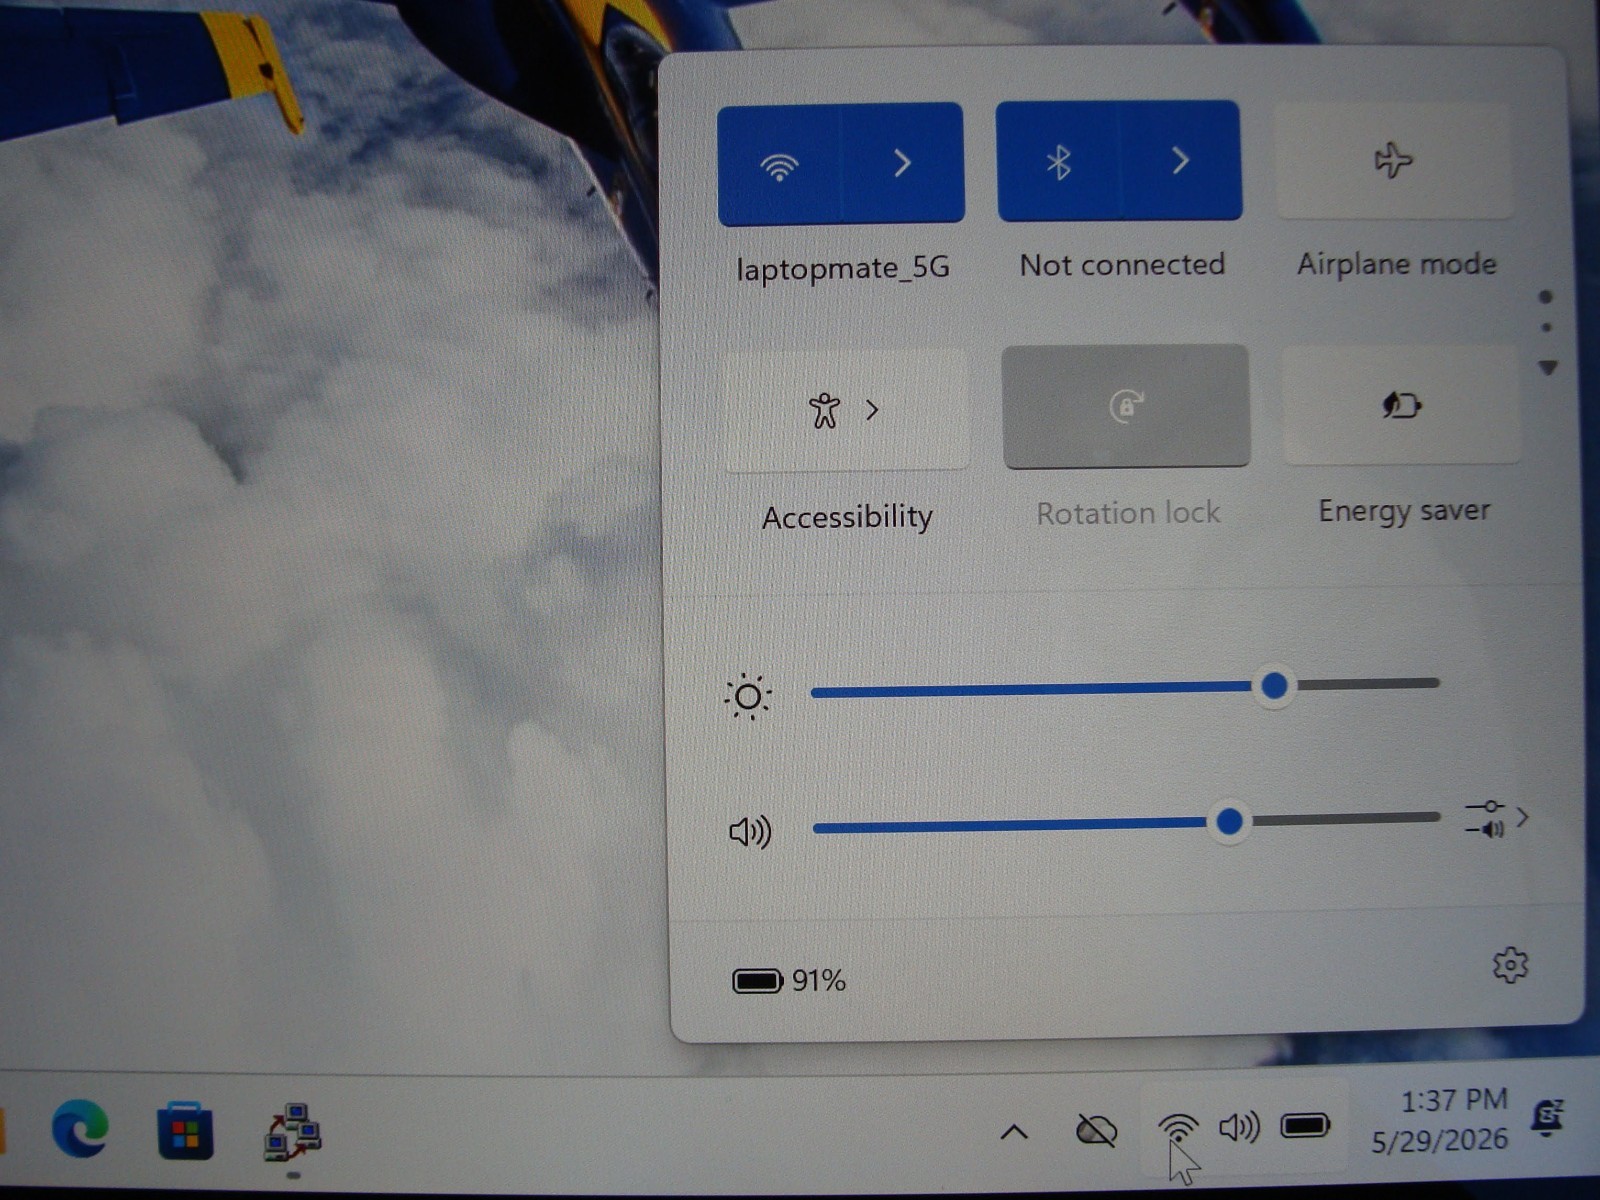Open sound output selection arrow

coord(1496,818)
